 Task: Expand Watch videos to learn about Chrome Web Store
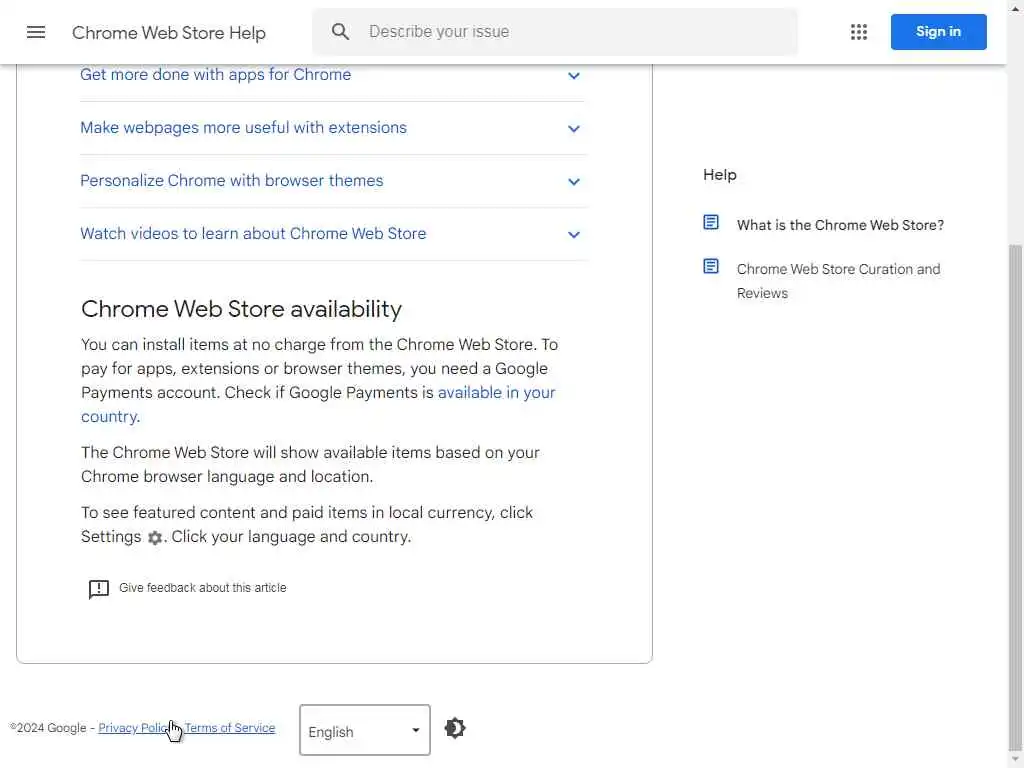(x=574, y=234)
